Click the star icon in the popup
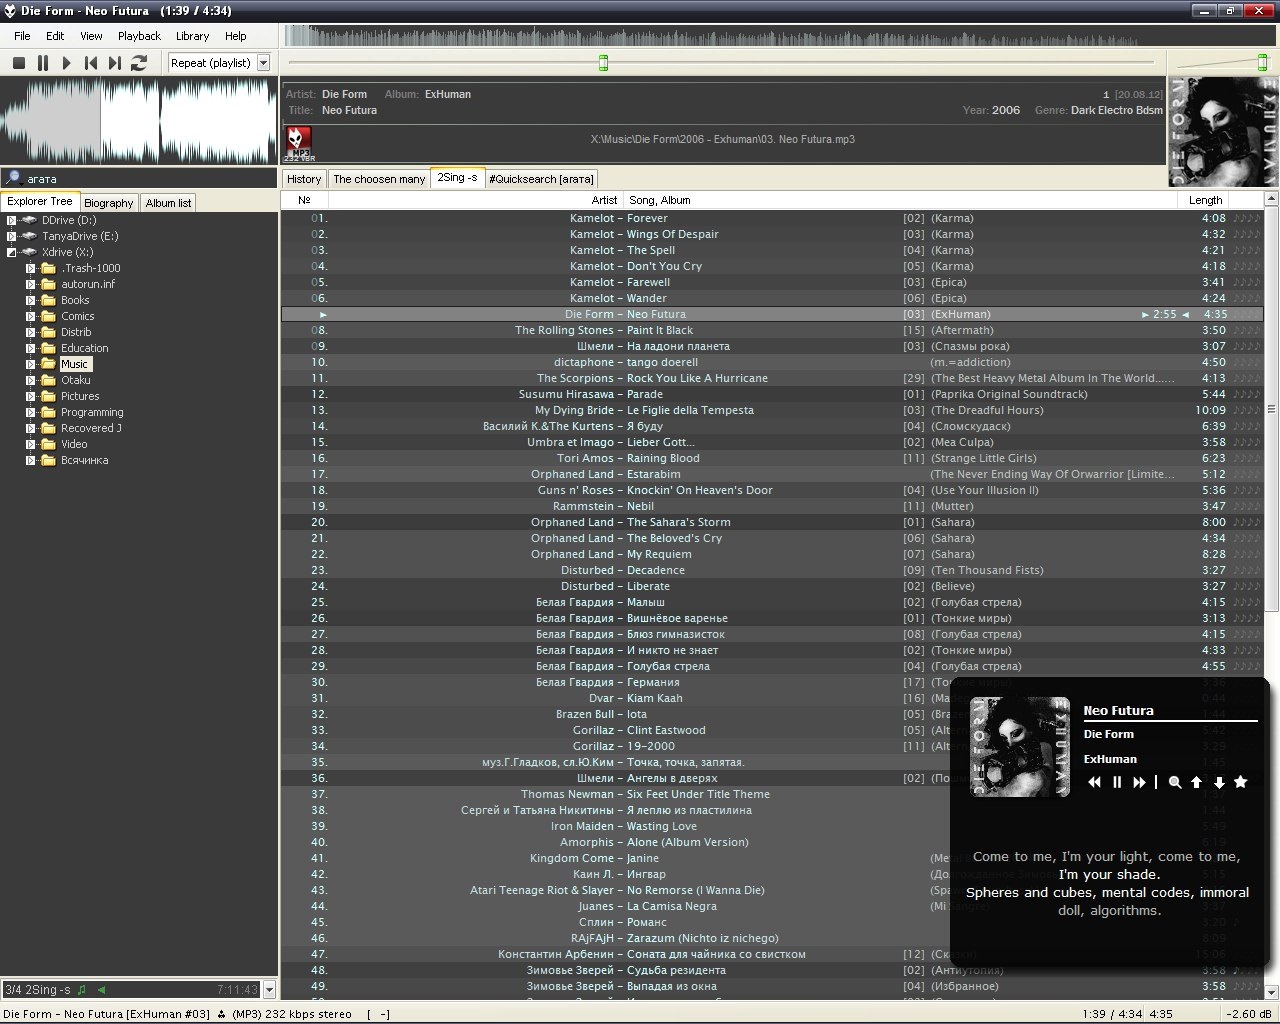Viewport: 1280px width, 1024px height. 1241,782
